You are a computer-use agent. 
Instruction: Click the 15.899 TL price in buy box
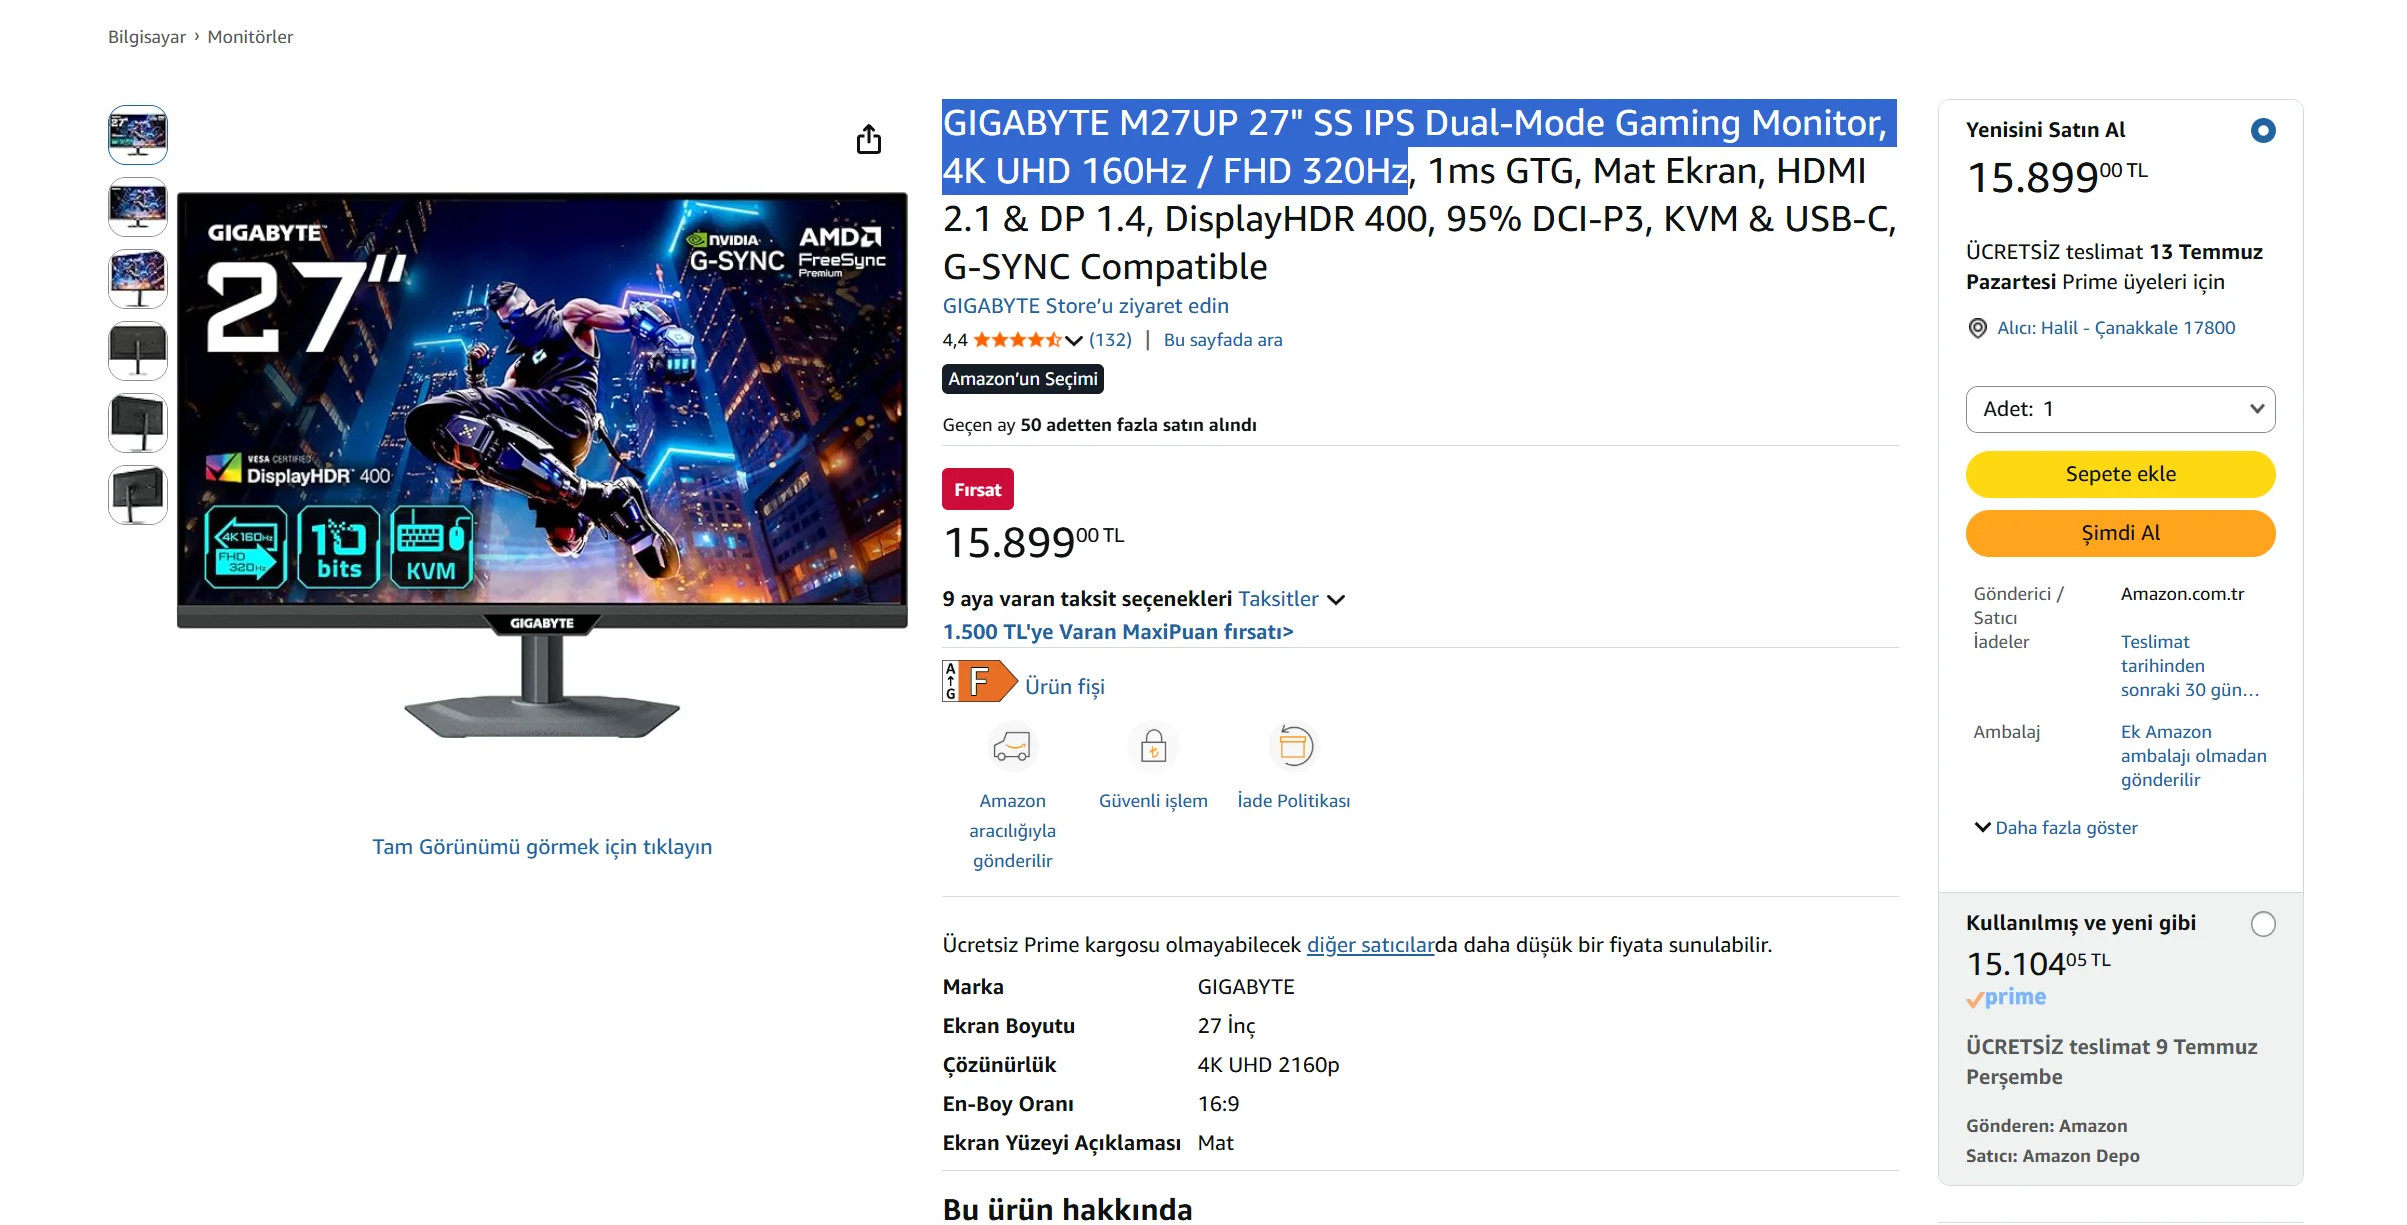click(x=2057, y=177)
